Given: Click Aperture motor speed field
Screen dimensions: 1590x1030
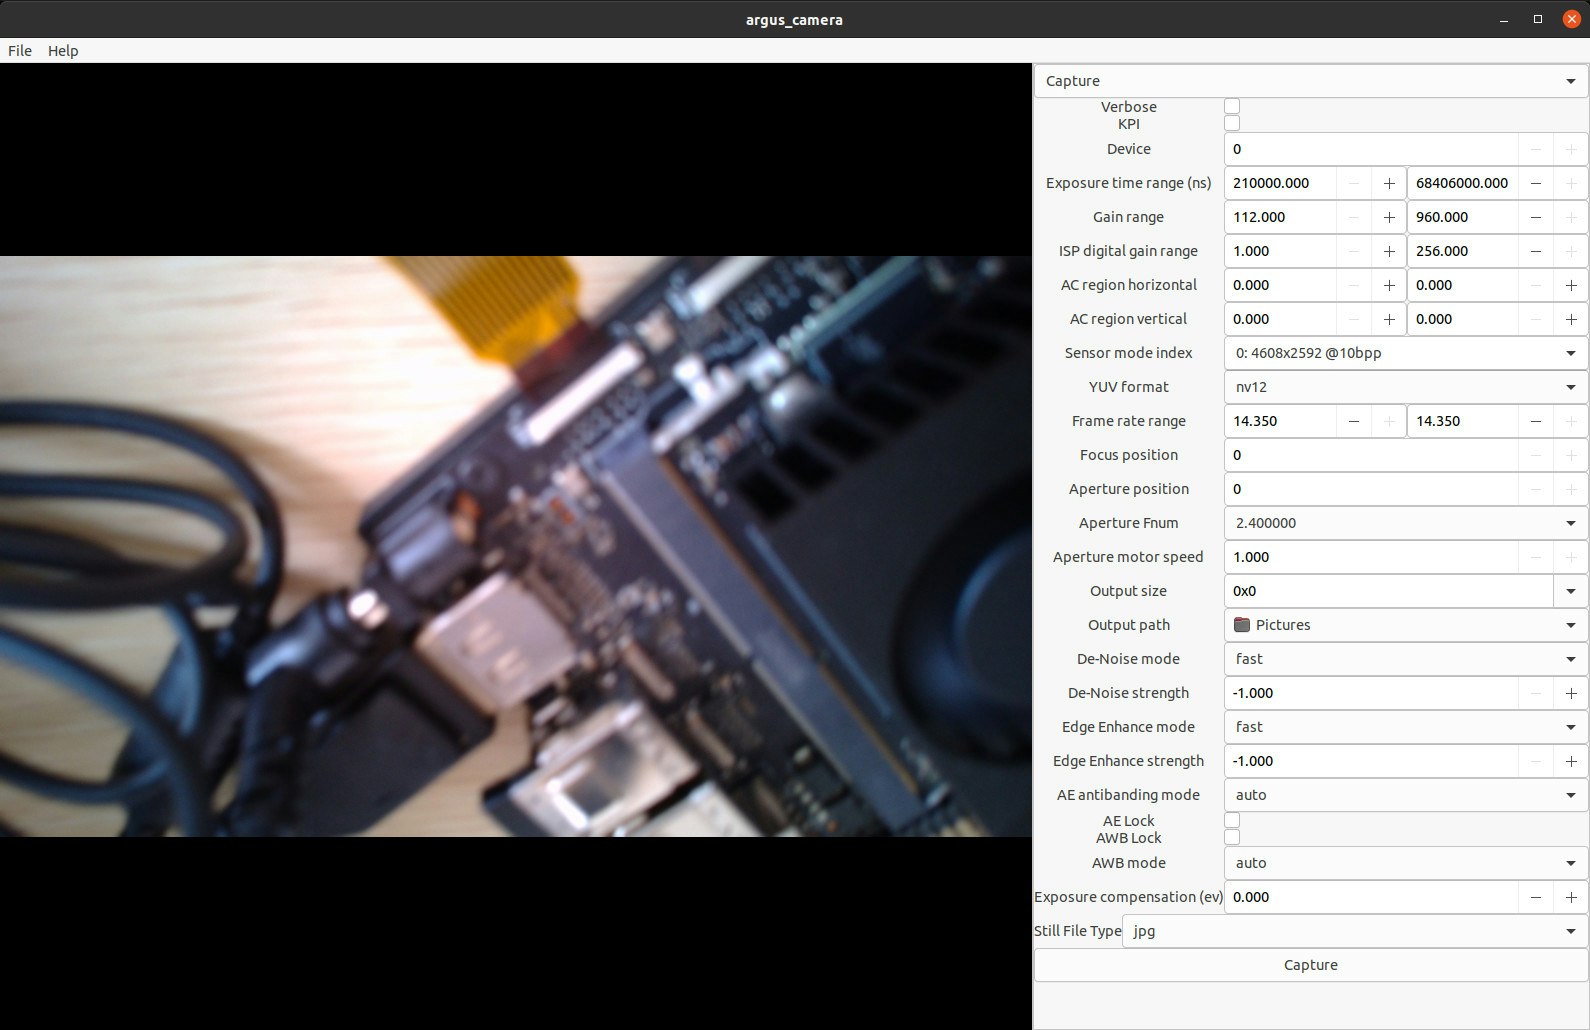Looking at the screenshot, I should 1371,557.
